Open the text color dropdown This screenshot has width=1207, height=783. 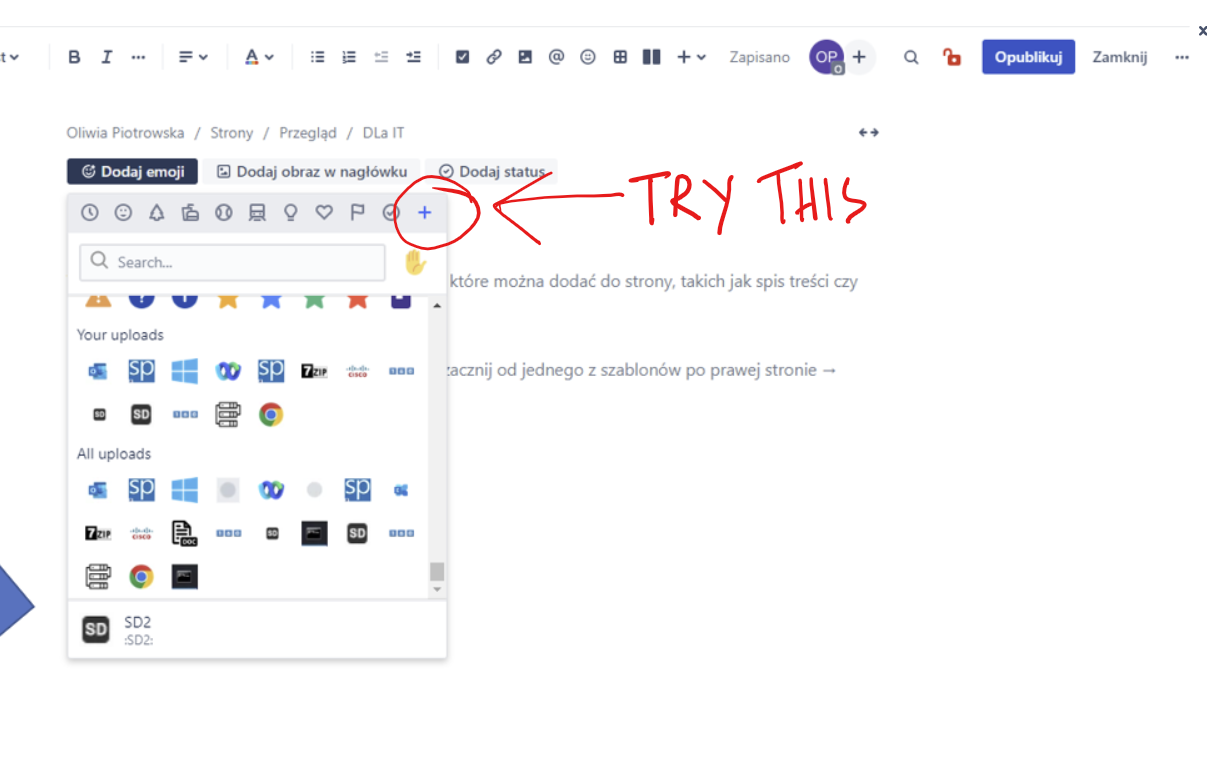pos(259,57)
